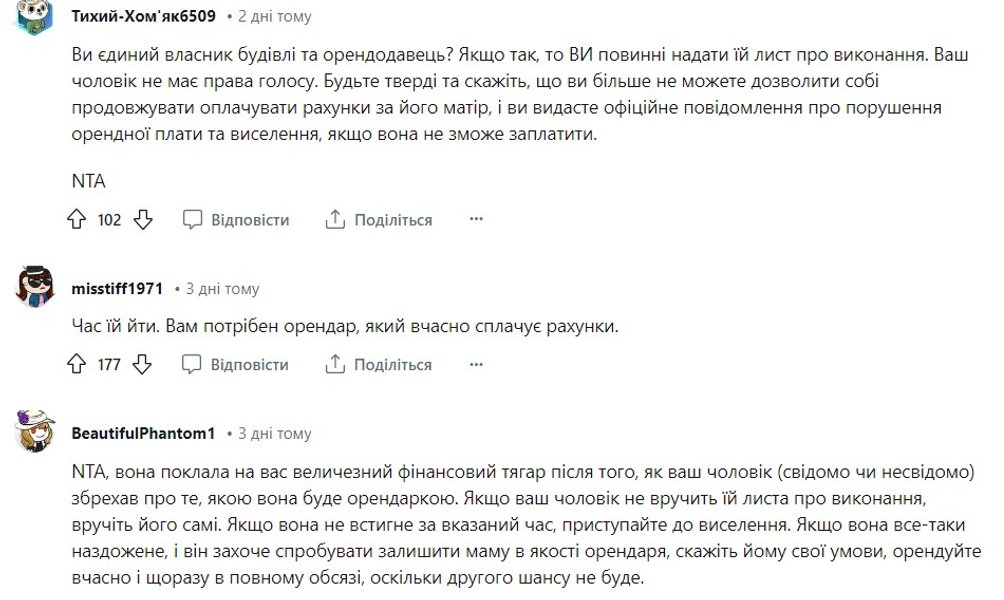Open '2 дні тому' comment timestamp
Viewport: 1004px width, 600px height.
pyautogui.click(x=274, y=17)
